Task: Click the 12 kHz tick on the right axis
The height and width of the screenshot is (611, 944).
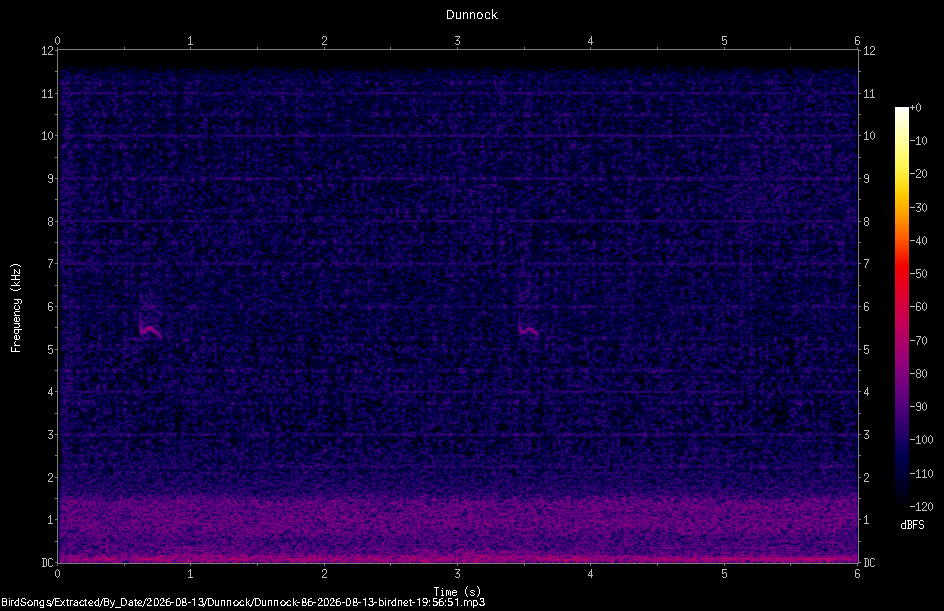Action: [x=869, y=51]
